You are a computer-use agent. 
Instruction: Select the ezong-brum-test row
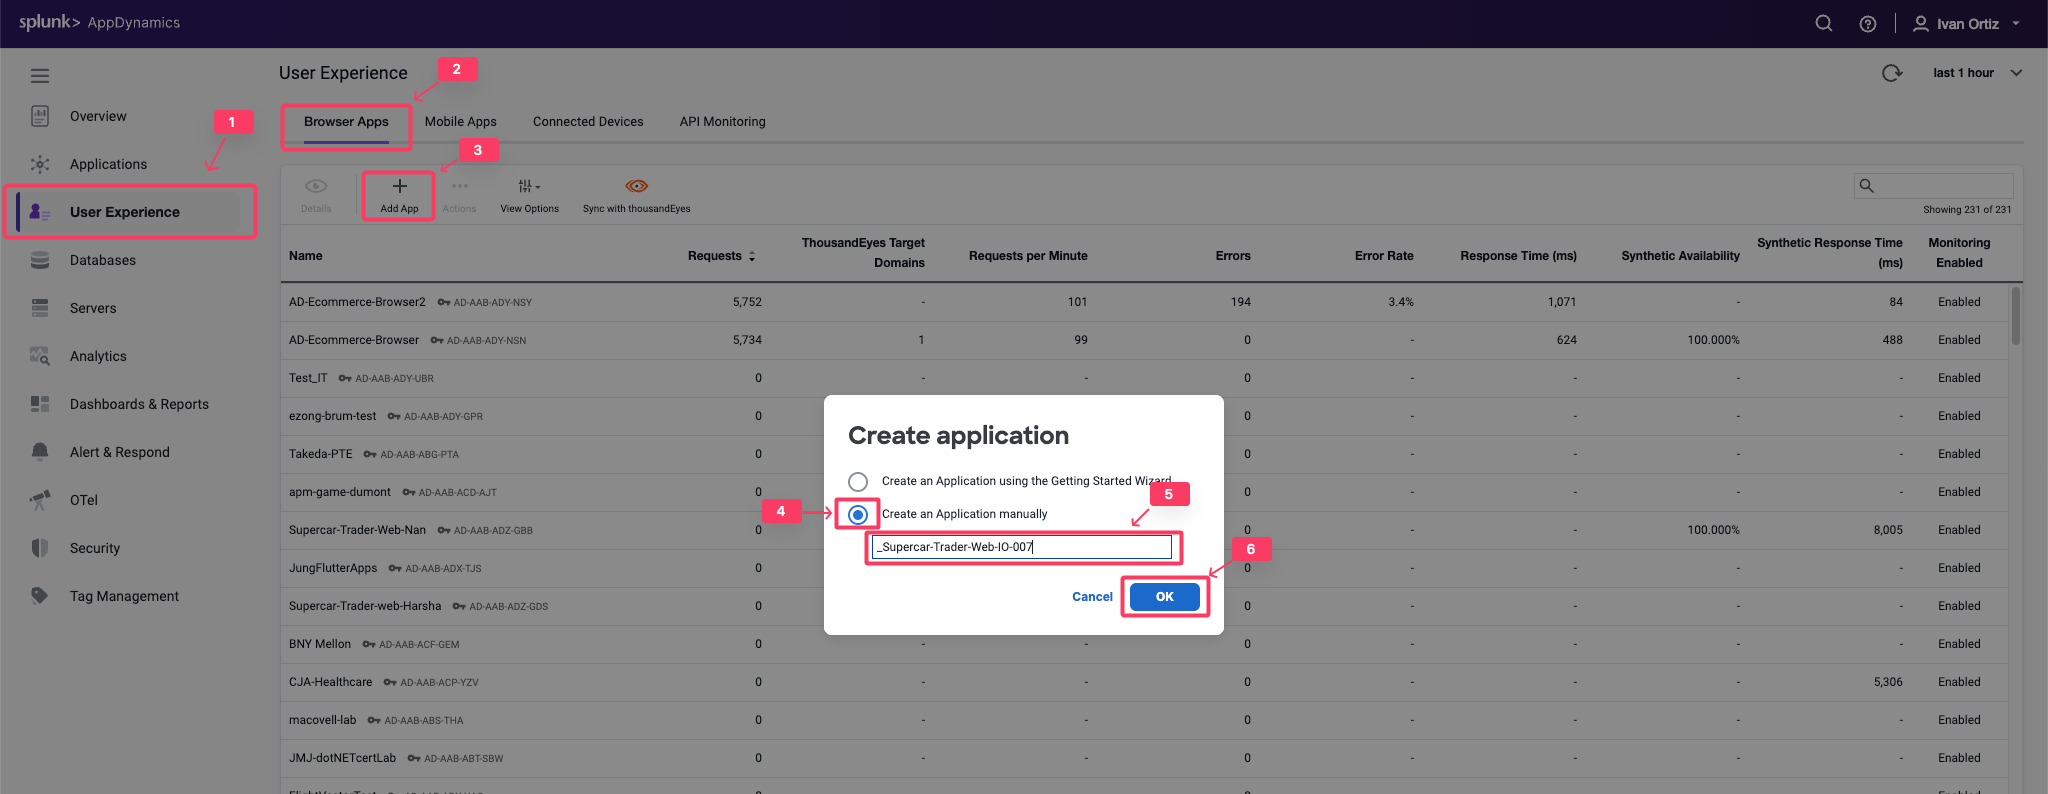1144,416
